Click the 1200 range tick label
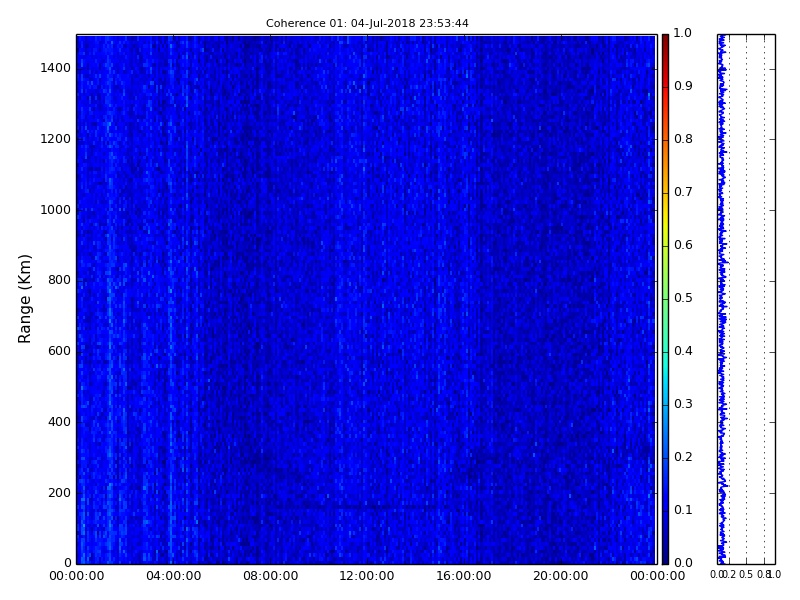Viewport: 800px width, 600px height. [55, 139]
